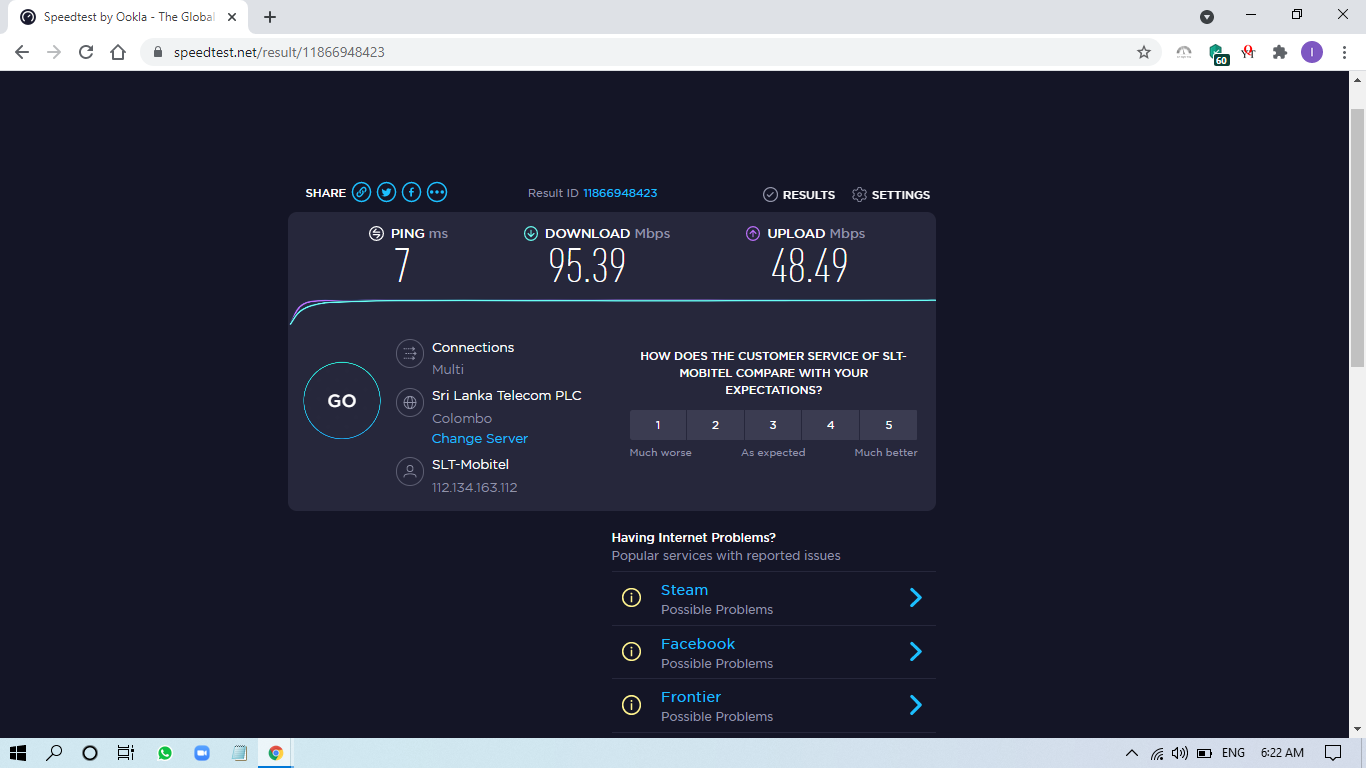Bookmark this page with star icon
This screenshot has height=768, width=1366.
(1144, 52)
